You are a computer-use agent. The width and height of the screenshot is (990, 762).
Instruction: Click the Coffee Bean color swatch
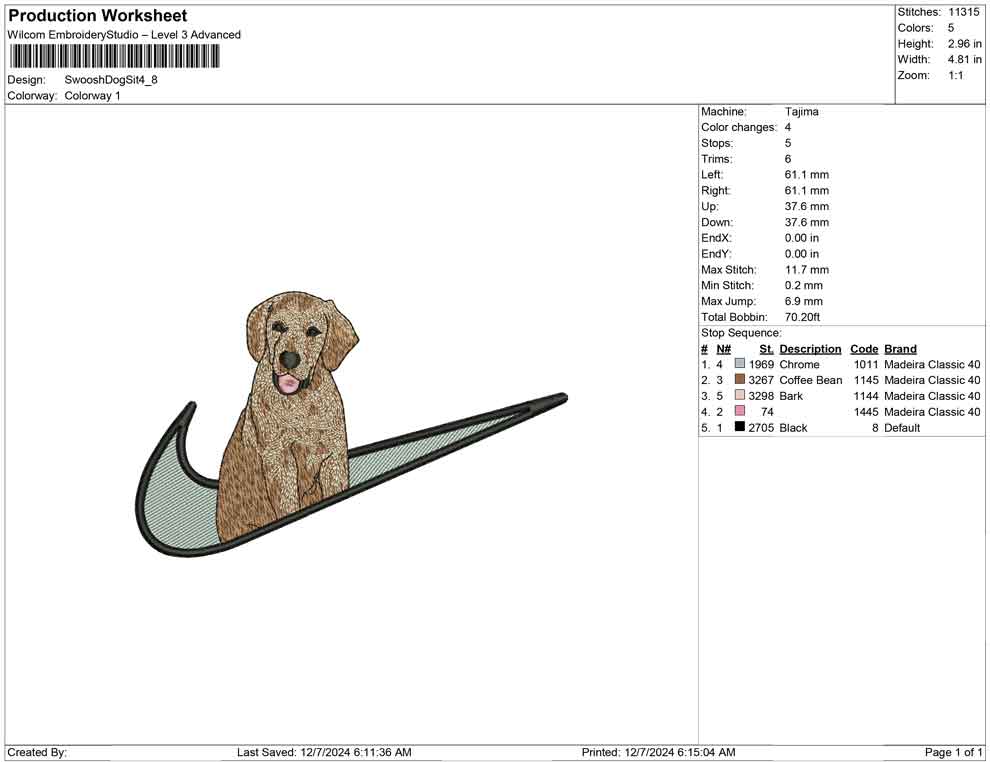(739, 379)
